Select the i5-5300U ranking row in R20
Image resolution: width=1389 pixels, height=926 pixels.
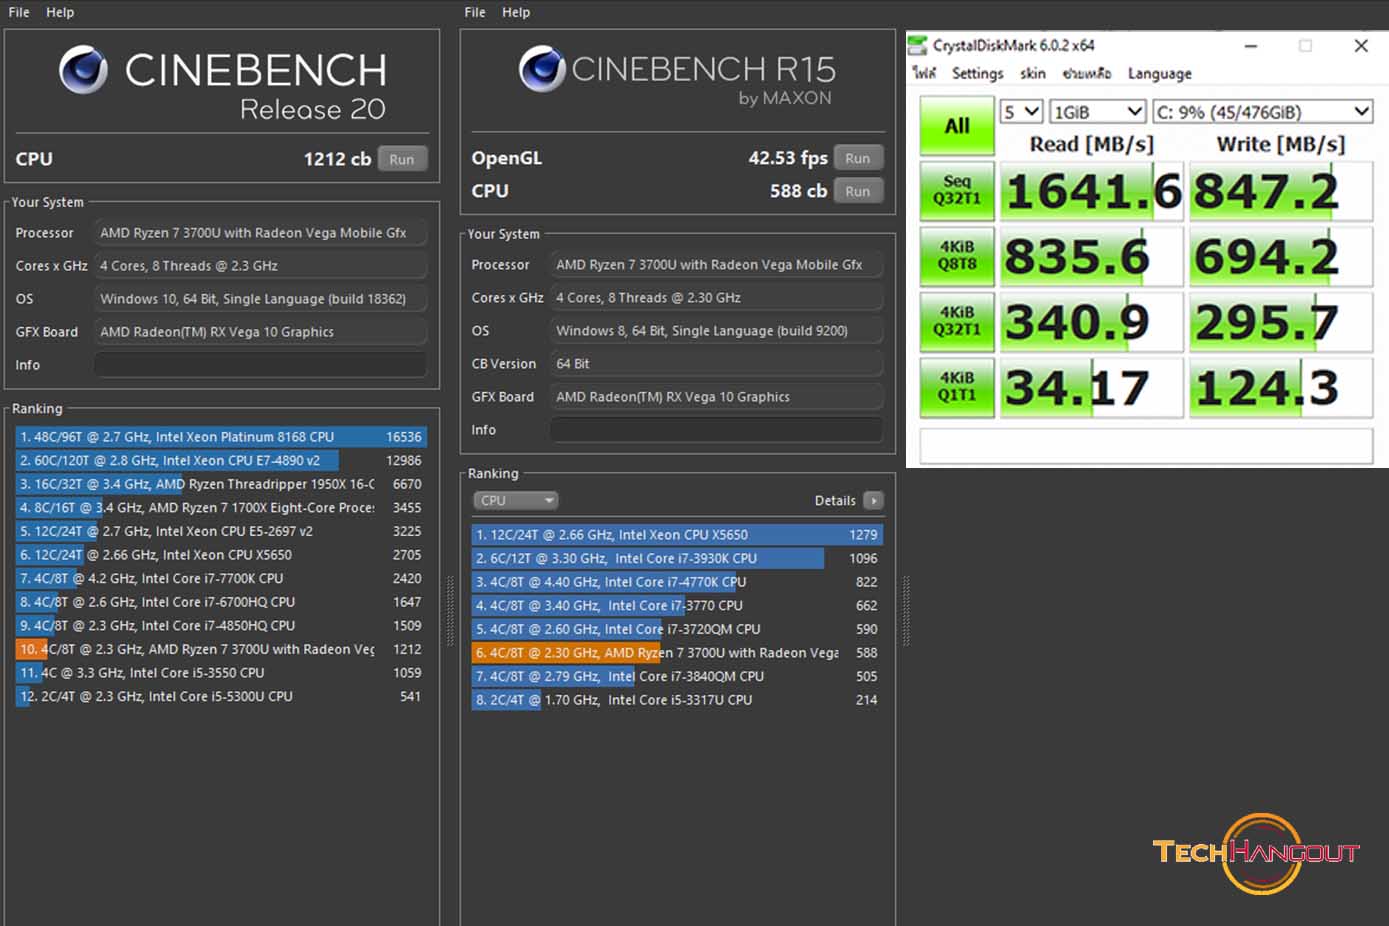221,697
